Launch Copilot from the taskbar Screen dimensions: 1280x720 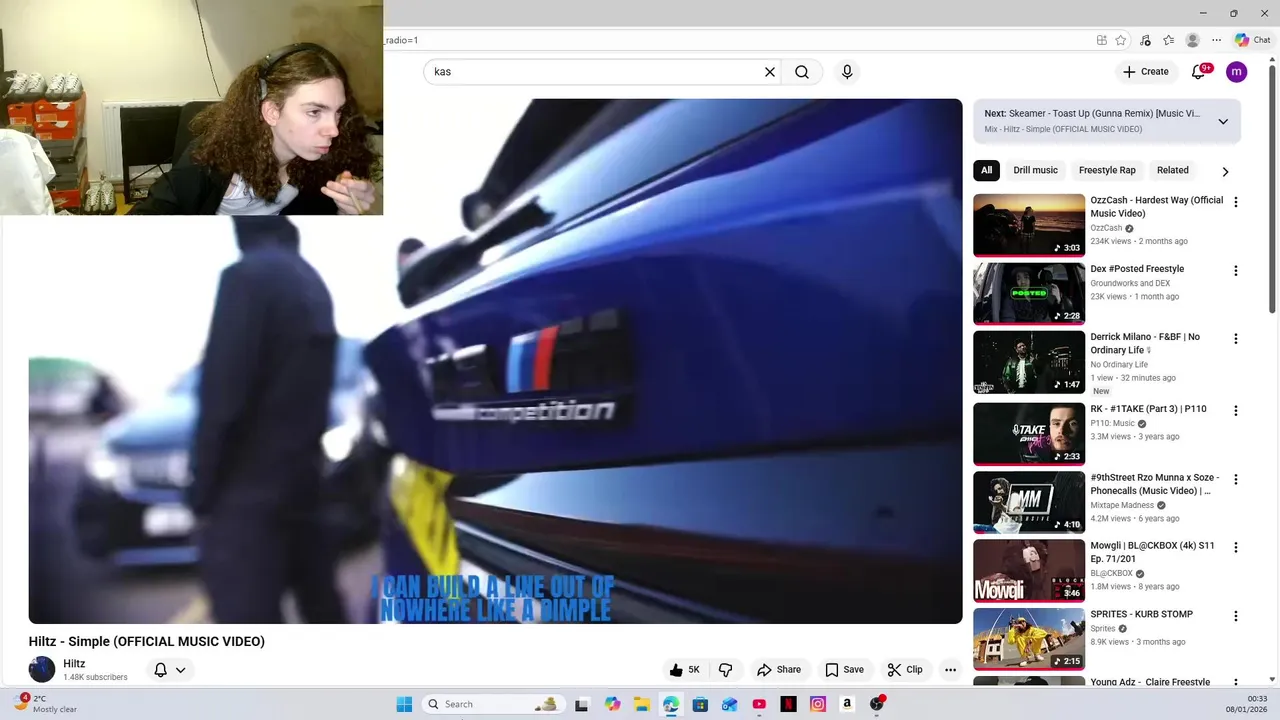pyautogui.click(x=612, y=704)
